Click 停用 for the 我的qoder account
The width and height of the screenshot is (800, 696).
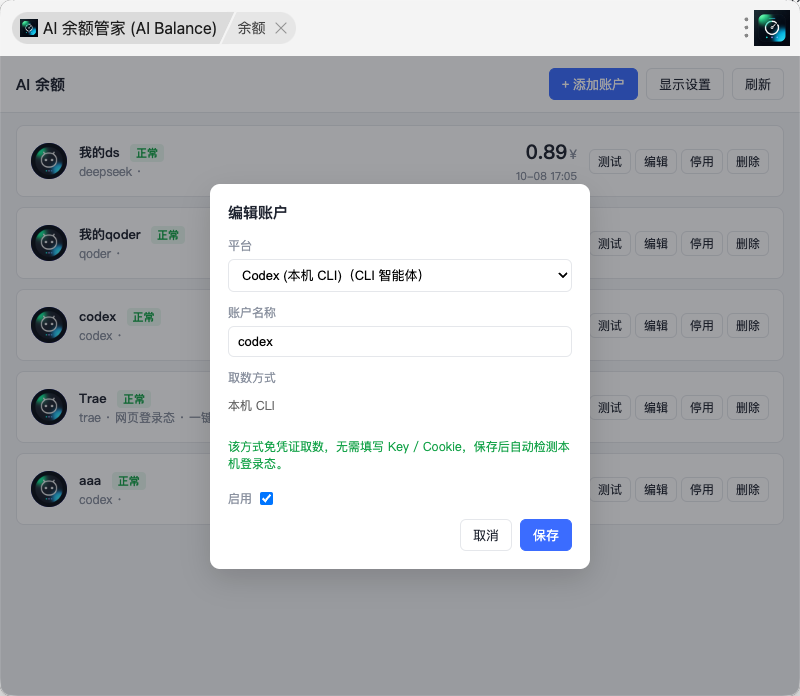point(702,244)
